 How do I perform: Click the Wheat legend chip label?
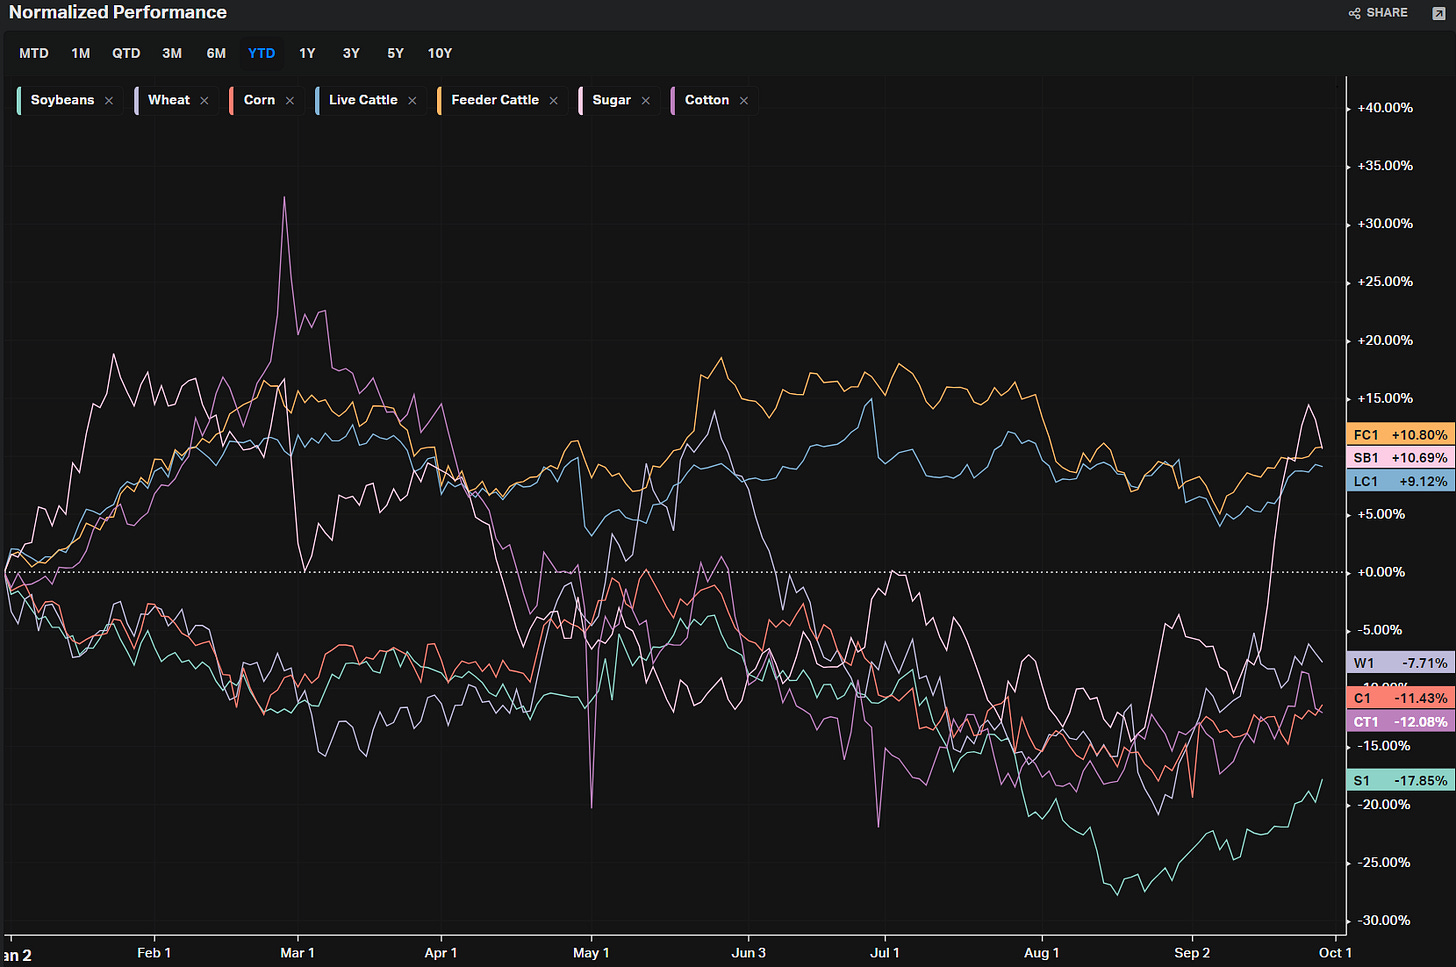[x=169, y=100]
